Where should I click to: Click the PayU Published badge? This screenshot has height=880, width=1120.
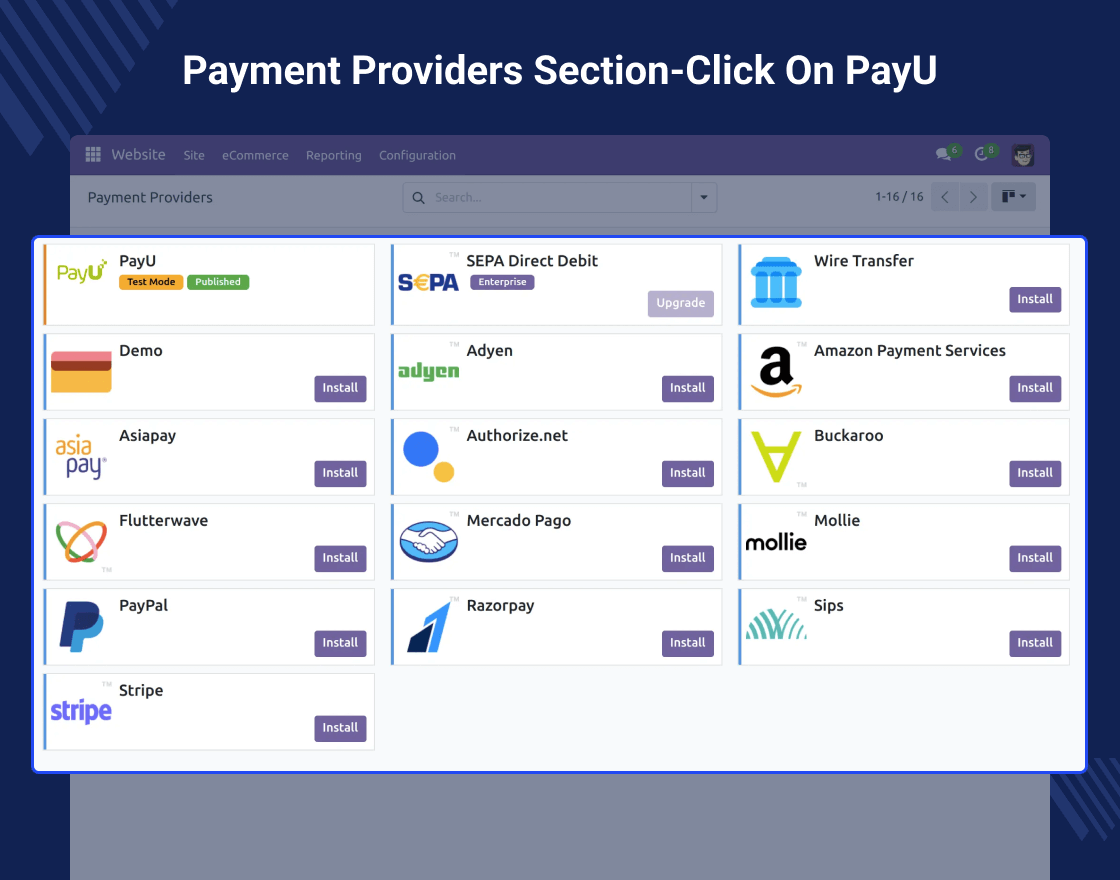coord(218,282)
